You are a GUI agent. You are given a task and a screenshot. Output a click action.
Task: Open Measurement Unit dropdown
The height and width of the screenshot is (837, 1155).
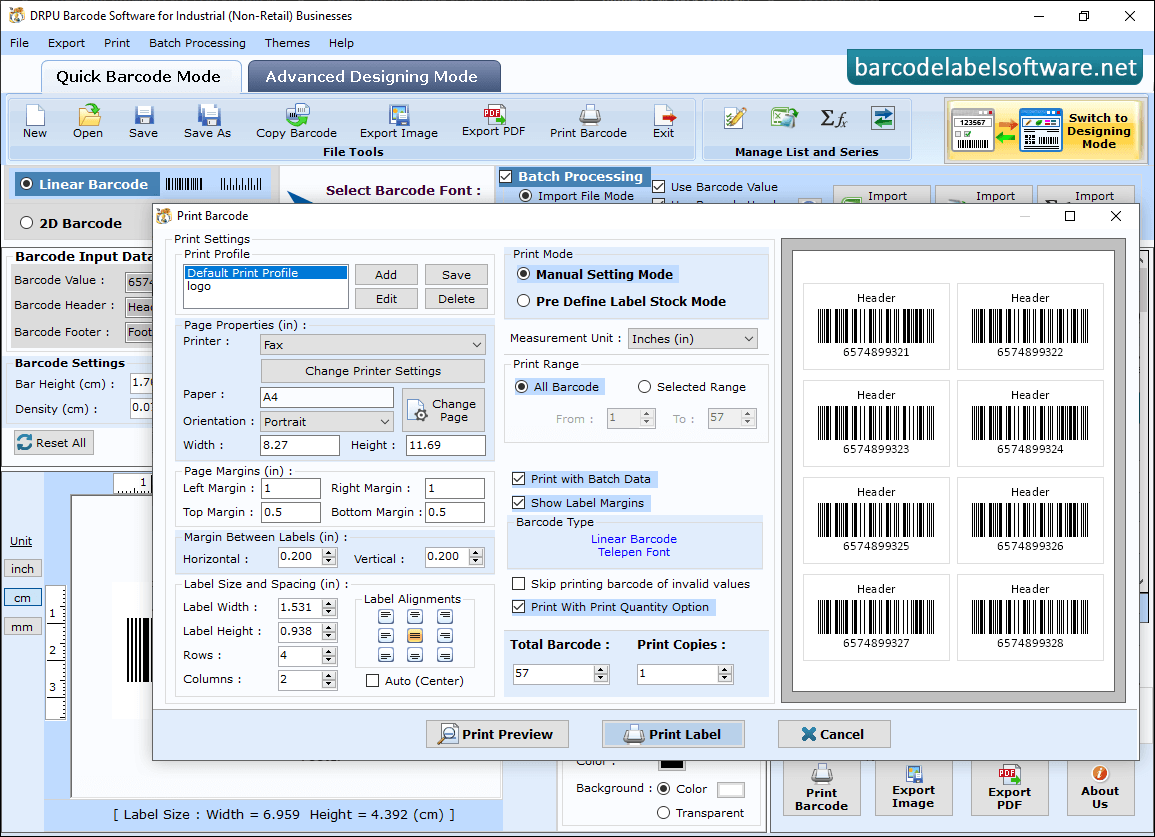pyautogui.click(x=692, y=339)
